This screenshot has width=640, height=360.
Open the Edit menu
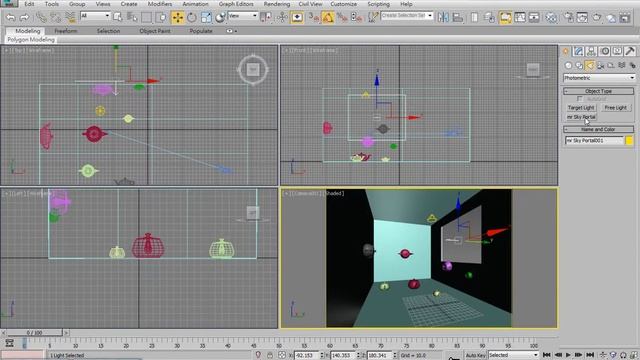pyautogui.click(x=29, y=4)
